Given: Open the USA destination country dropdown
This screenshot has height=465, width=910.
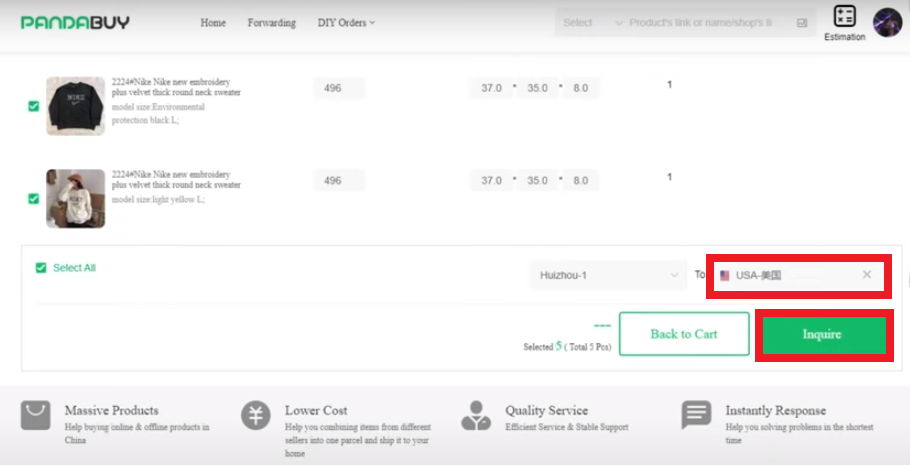Looking at the screenshot, I should click(x=799, y=276).
